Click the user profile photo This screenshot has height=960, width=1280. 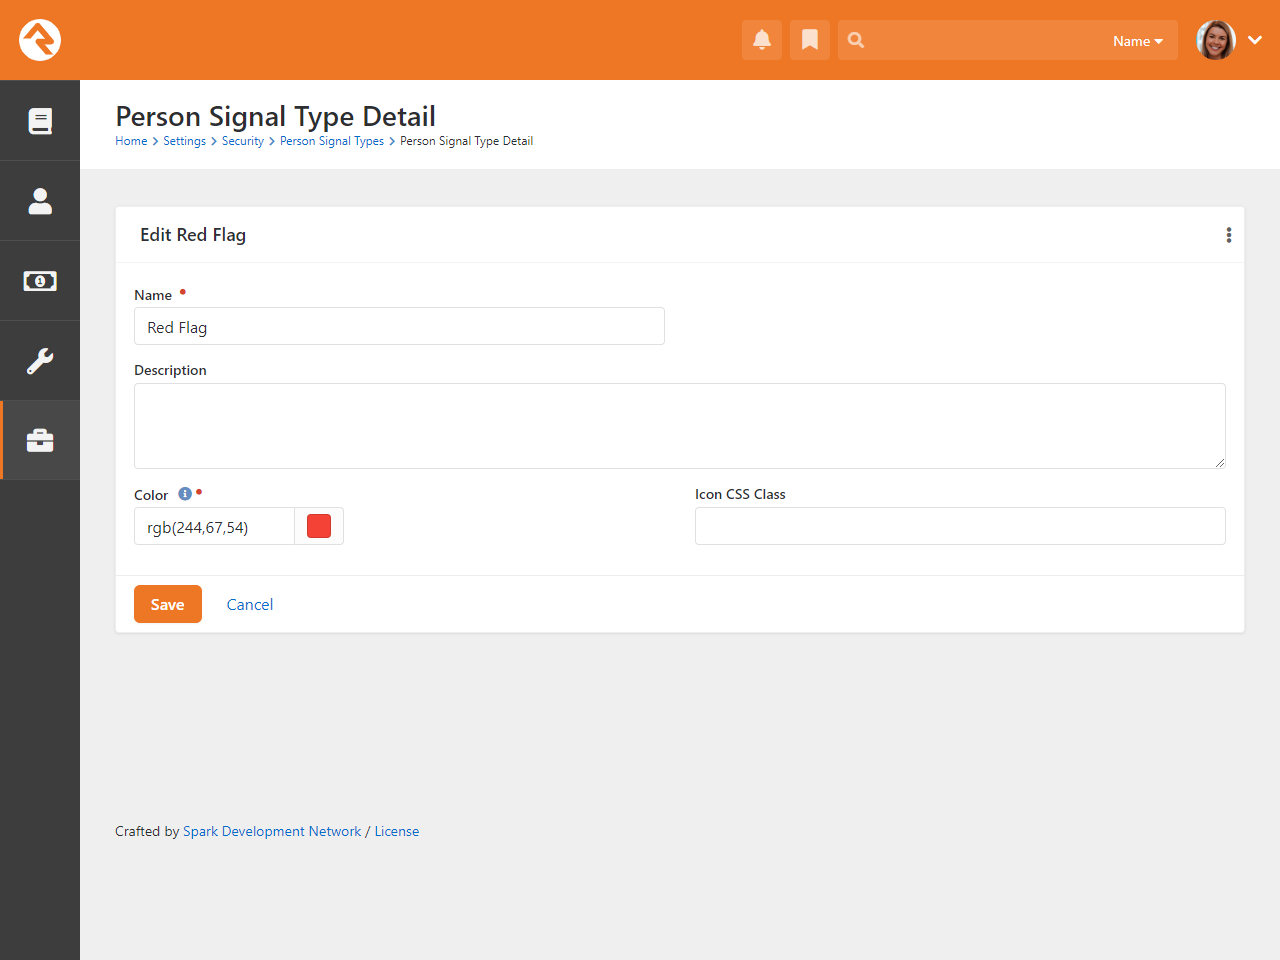(1216, 40)
